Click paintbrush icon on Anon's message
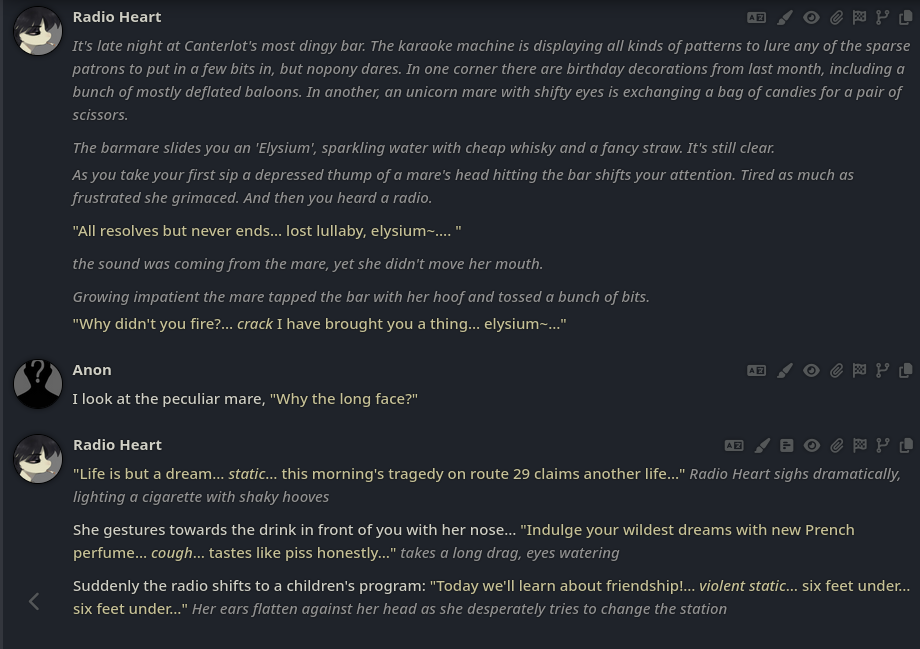920x649 pixels. [785, 370]
